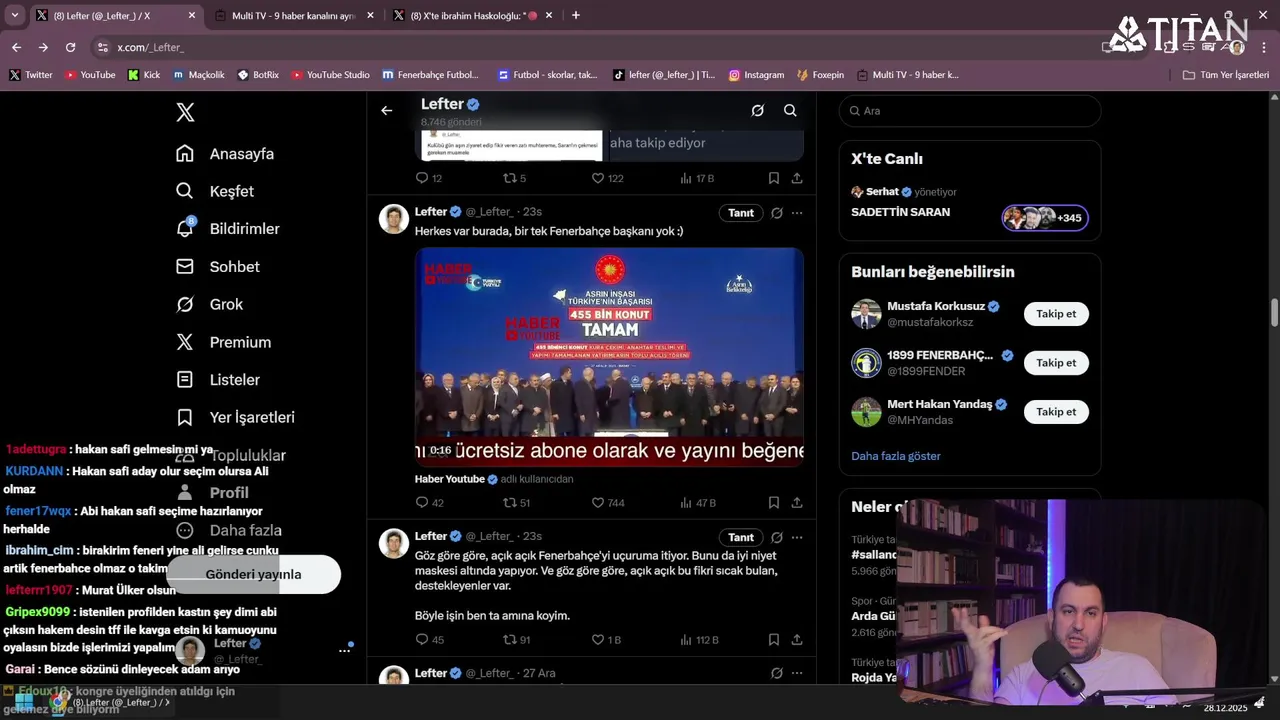Open more options on 27 Ara post

point(797,674)
